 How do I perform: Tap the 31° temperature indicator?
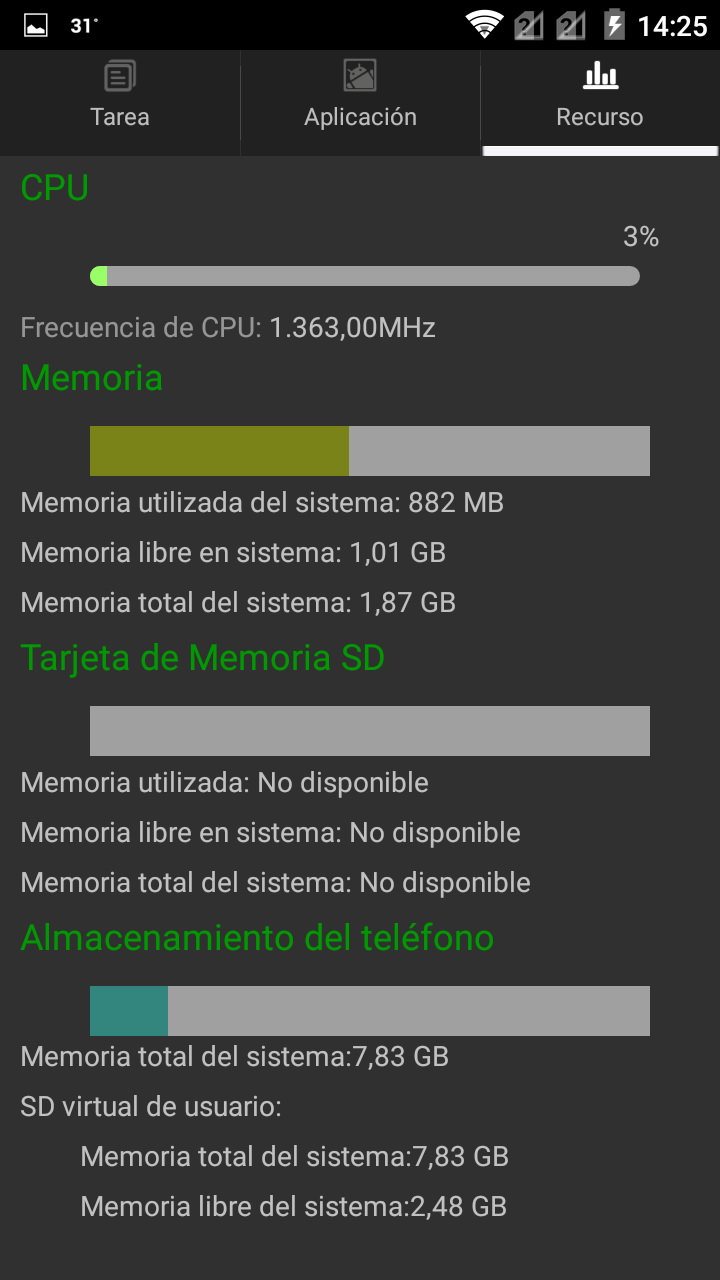click(x=84, y=26)
